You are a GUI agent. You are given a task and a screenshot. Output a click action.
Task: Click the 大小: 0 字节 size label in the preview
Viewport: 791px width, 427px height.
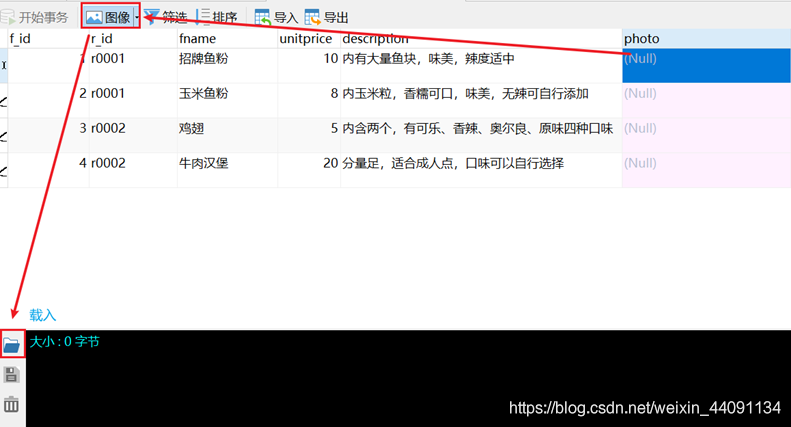click(65, 342)
